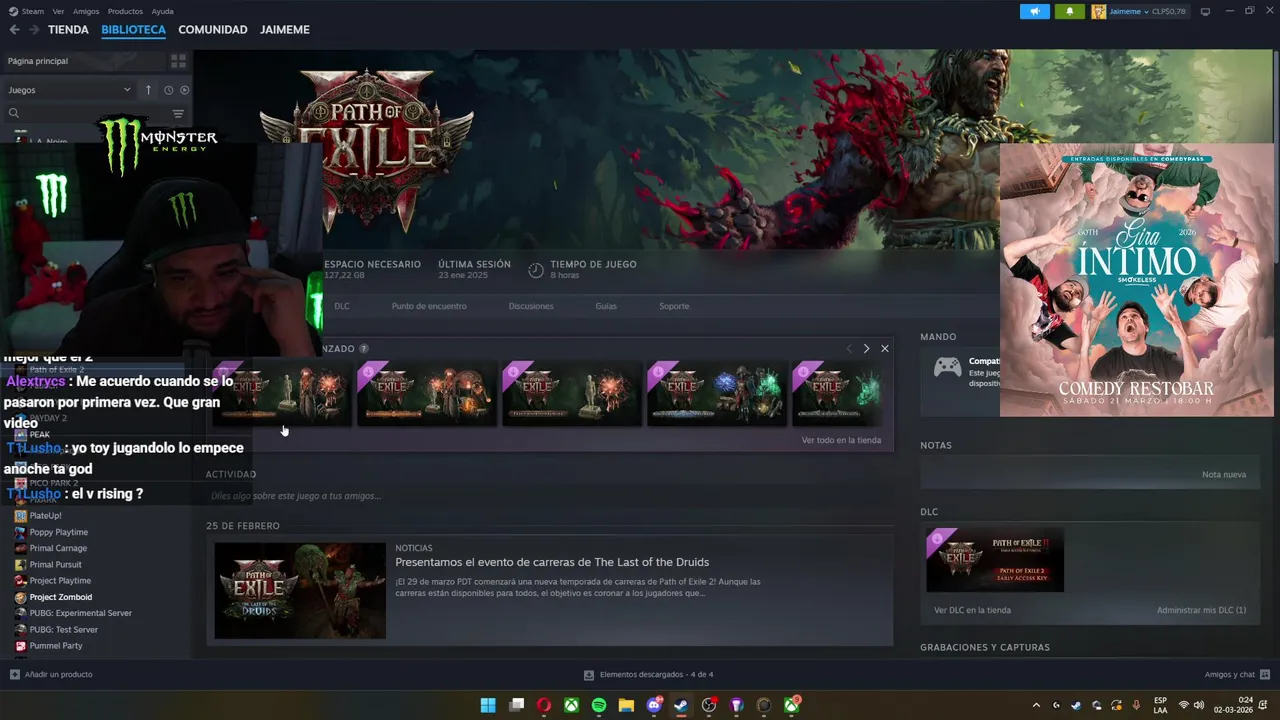The image size is (1280, 720).
Task: Close the featured content carousel
Action: (884, 348)
